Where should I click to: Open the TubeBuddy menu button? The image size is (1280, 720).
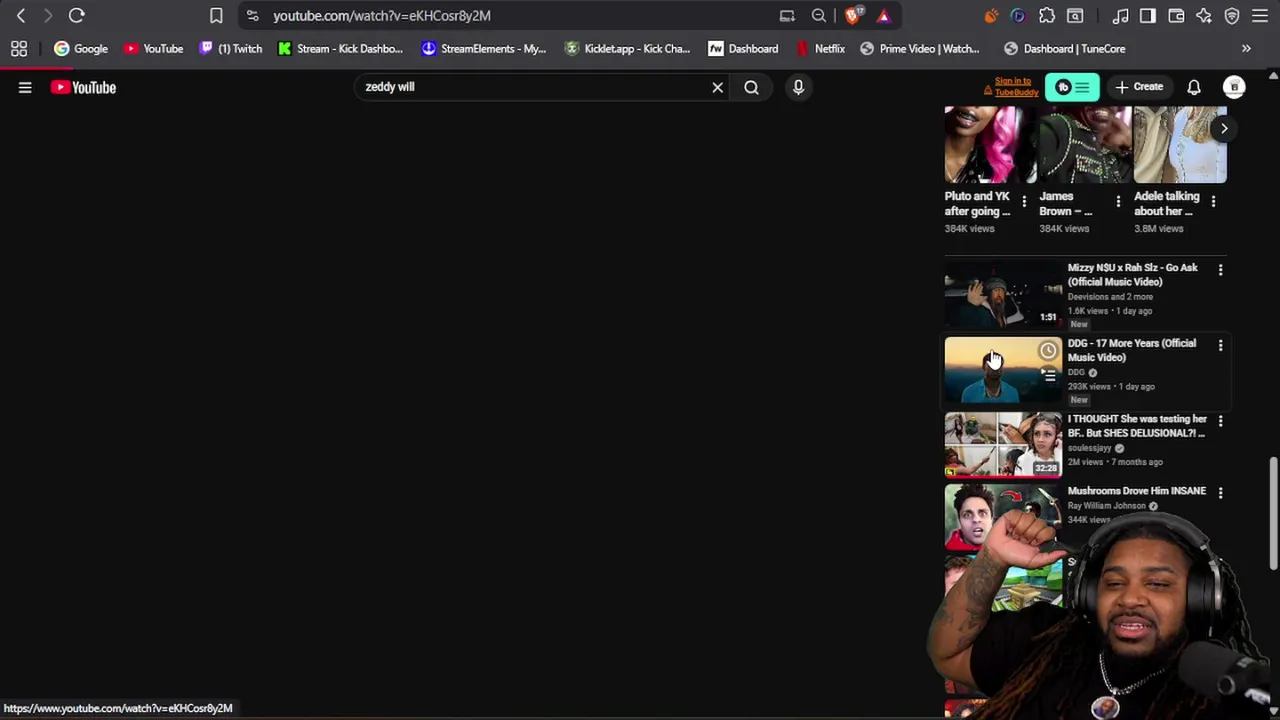click(x=1072, y=87)
